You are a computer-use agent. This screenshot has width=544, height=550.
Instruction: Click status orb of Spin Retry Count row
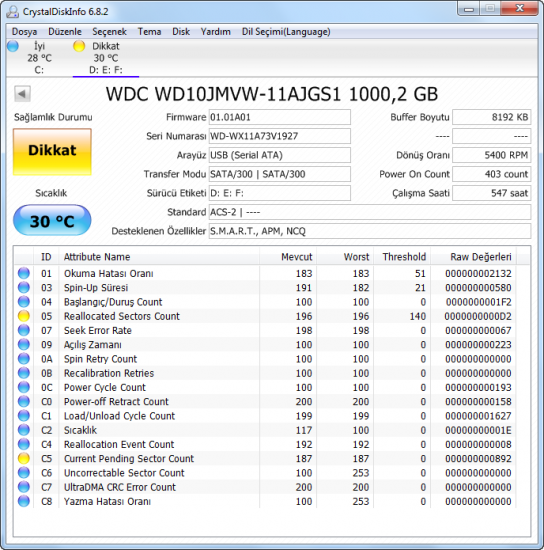click(x=24, y=359)
